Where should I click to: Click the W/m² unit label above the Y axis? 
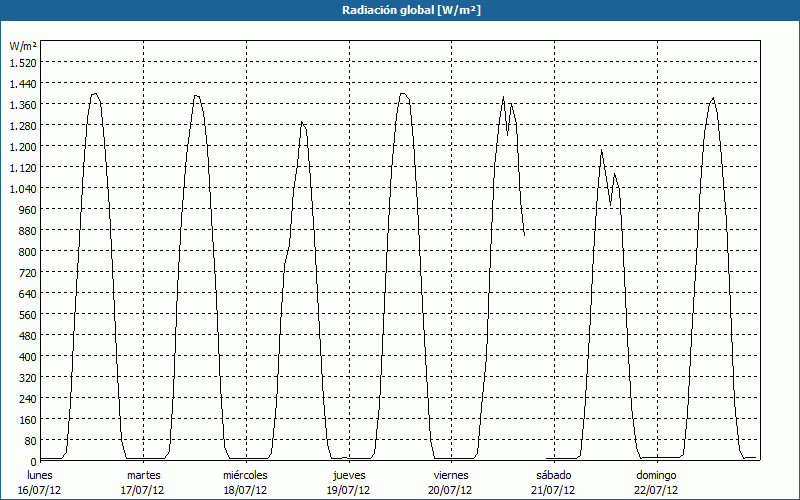[22, 46]
